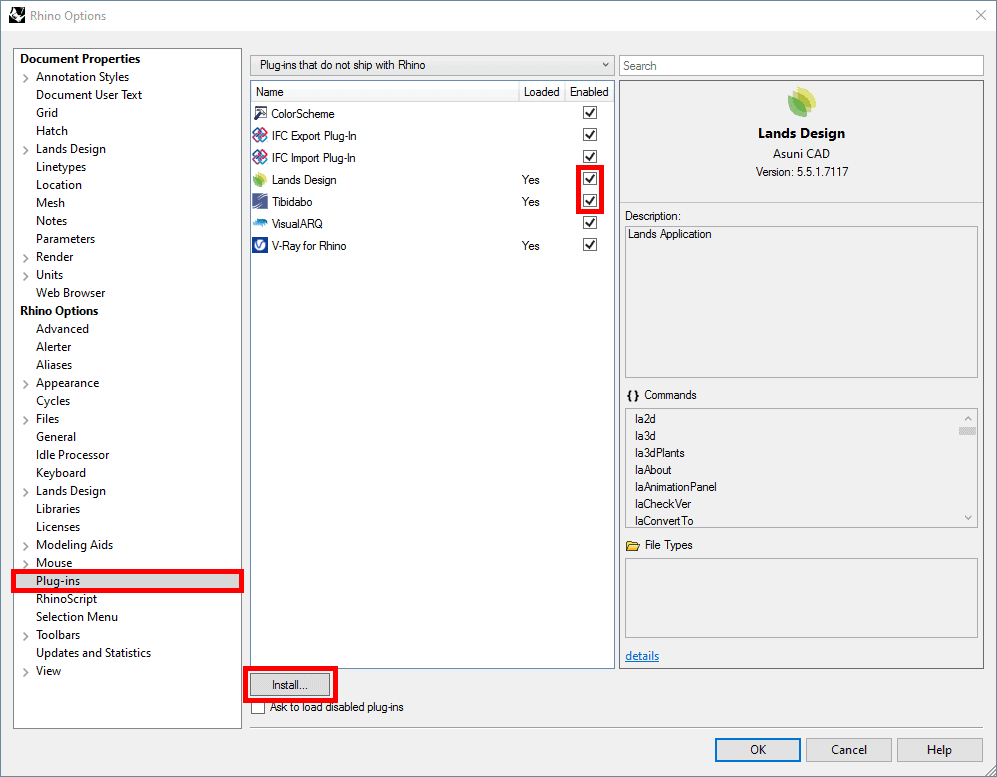Toggle ColorScheme enabled checkbox
This screenshot has height=777, width=997.
point(589,113)
